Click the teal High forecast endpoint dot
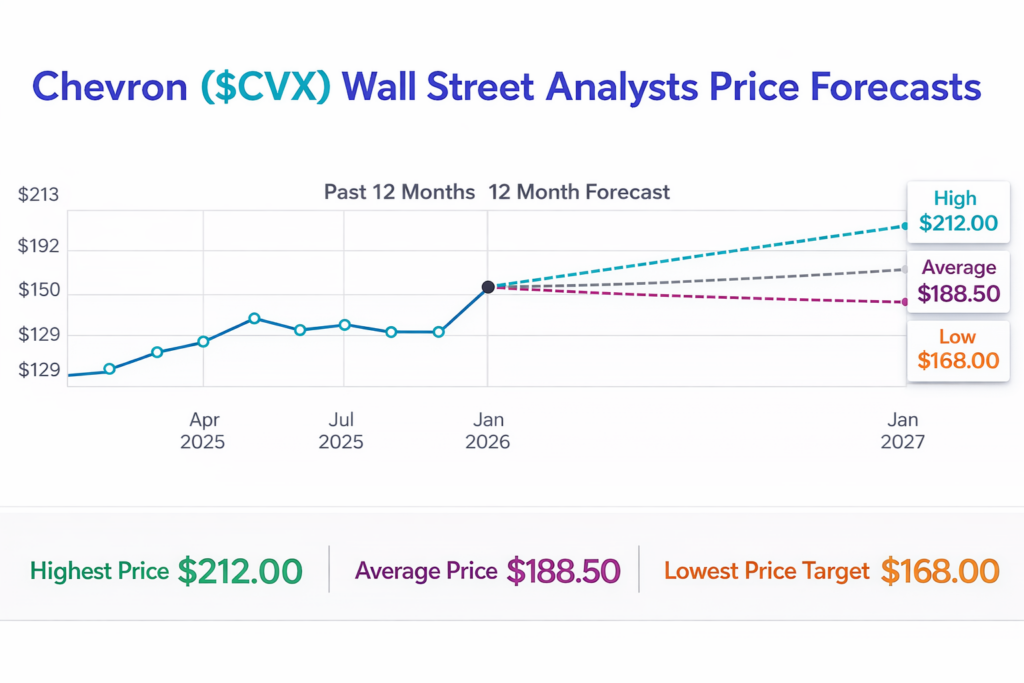The width and height of the screenshot is (1024, 683). pyautogui.click(x=905, y=226)
